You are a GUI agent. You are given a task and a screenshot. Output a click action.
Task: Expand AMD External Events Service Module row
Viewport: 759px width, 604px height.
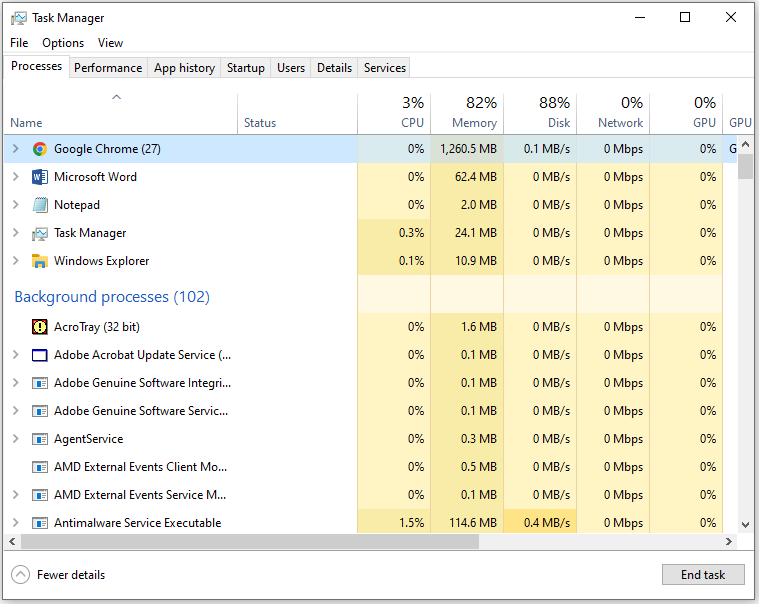tap(15, 495)
